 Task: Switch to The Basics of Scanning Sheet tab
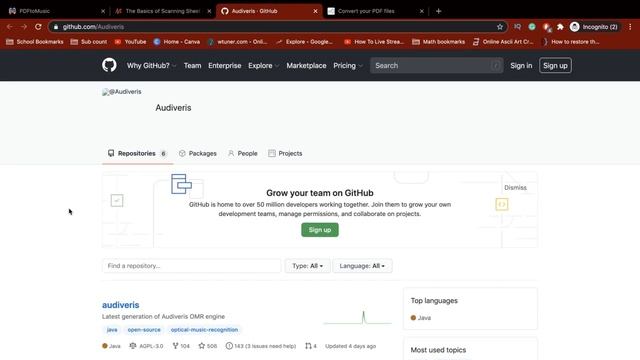coord(162,11)
